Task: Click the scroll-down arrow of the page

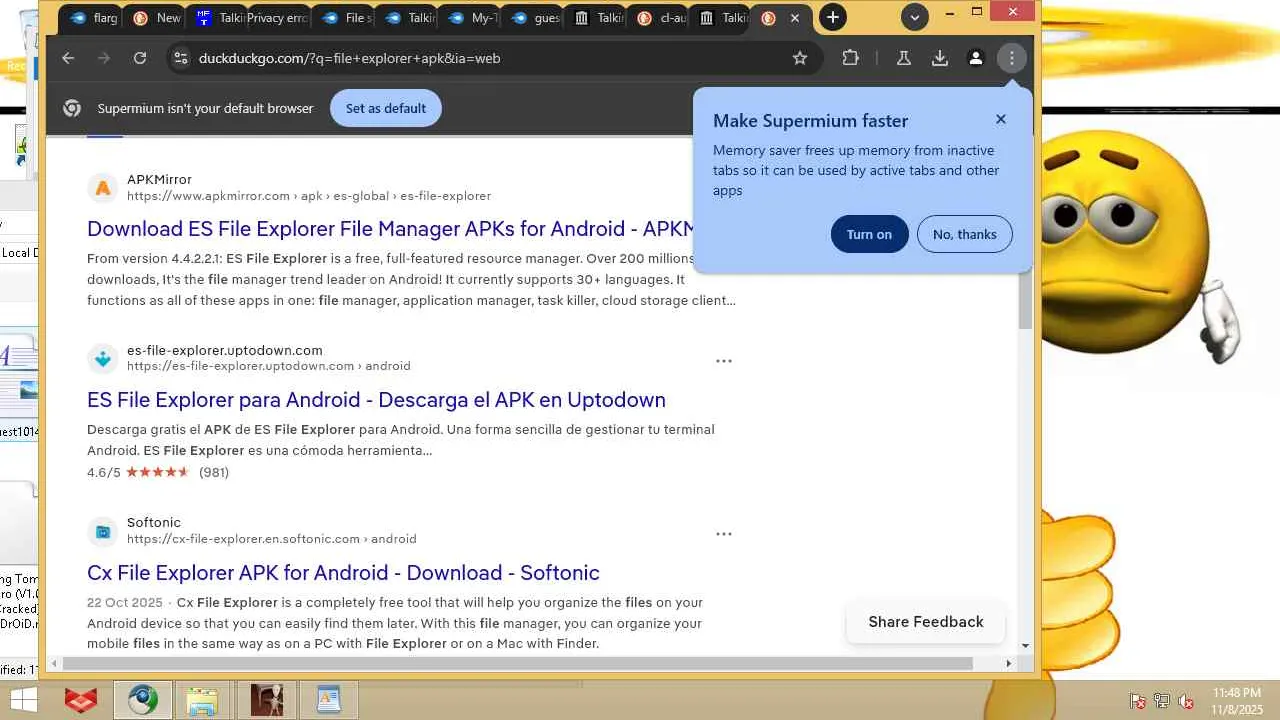Action: [x=1025, y=646]
